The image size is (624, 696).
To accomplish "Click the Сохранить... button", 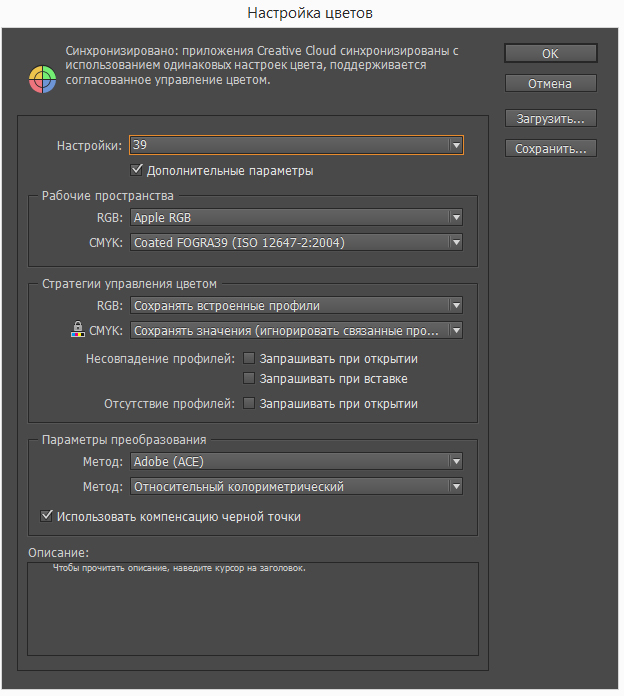I will (x=551, y=148).
